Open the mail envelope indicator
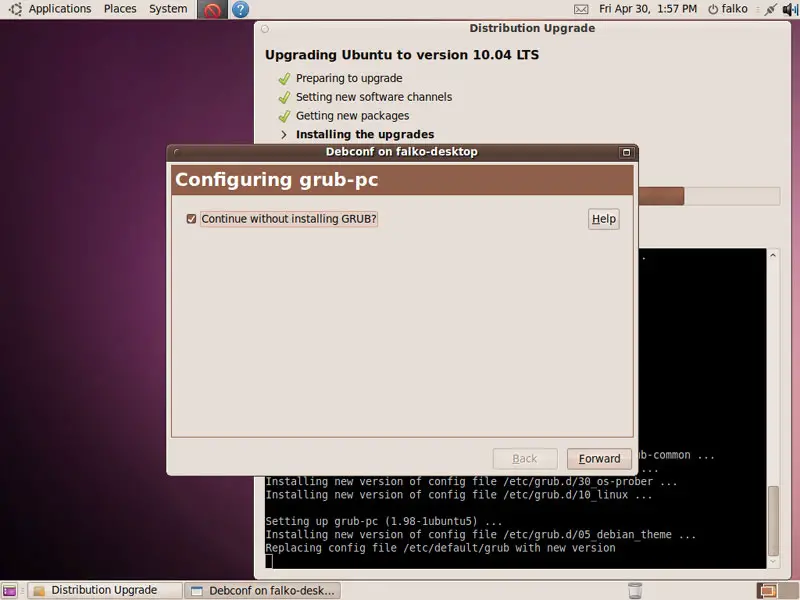Screen dimensions: 800x600 [581, 9]
